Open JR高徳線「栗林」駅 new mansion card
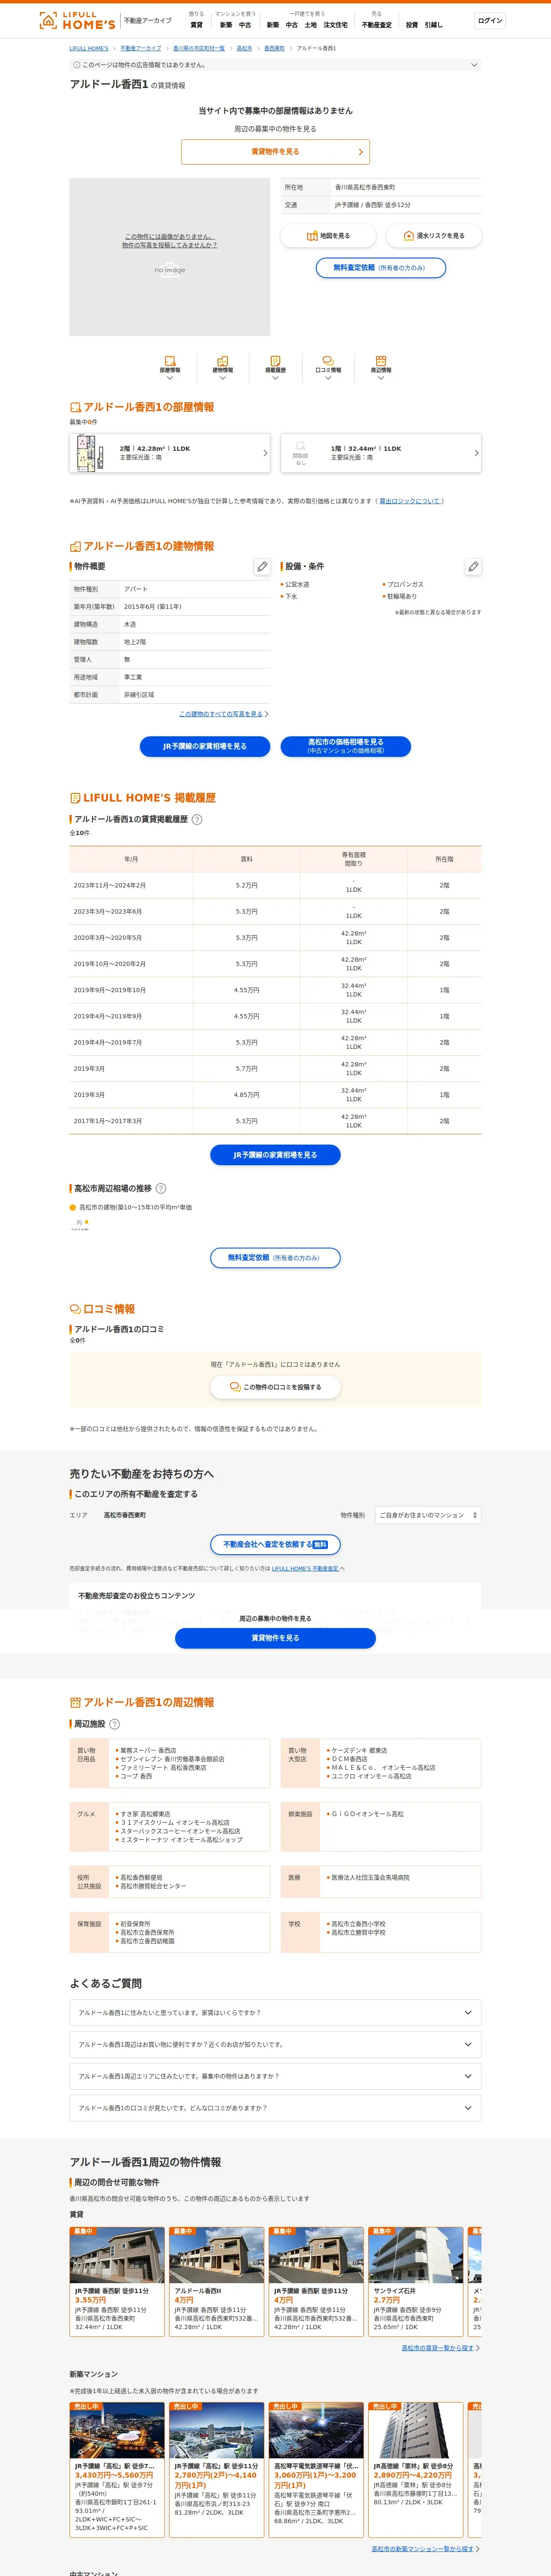The height and width of the screenshot is (2576, 551). point(416,2469)
